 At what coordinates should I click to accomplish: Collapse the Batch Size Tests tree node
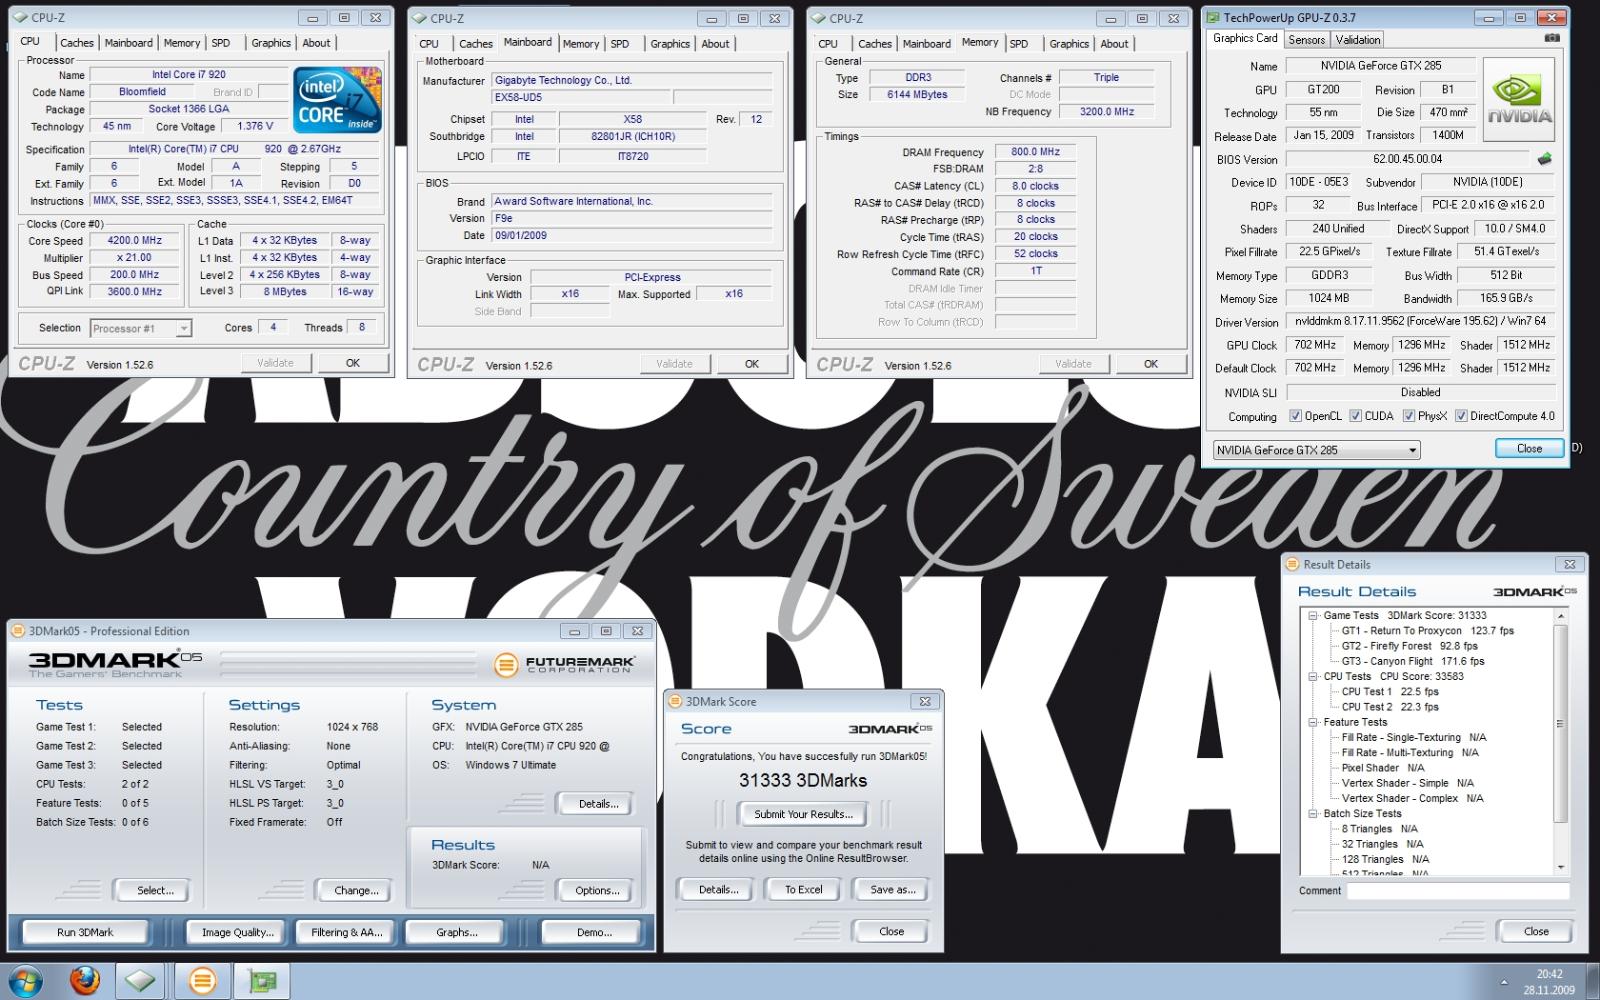[1313, 813]
